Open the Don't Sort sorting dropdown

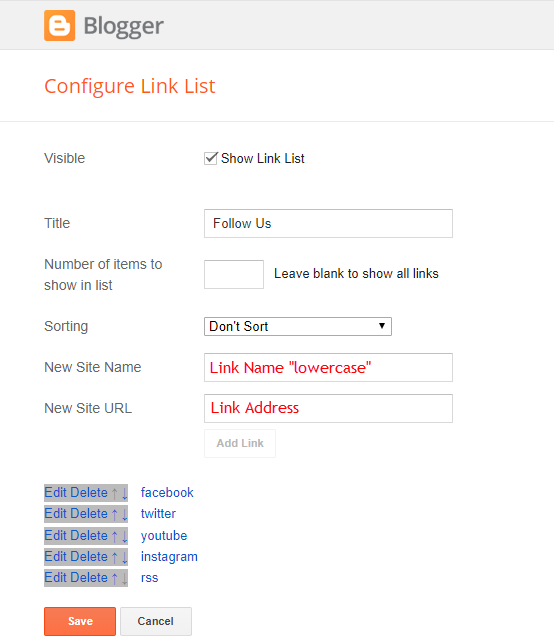pyautogui.click(x=298, y=327)
